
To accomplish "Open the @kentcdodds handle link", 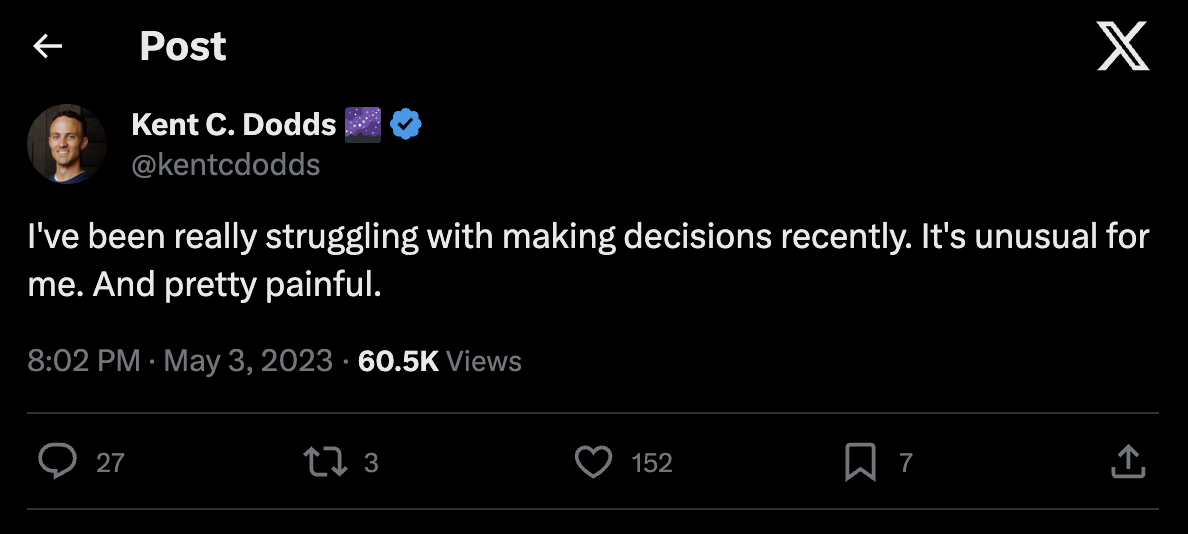I will point(225,164).
